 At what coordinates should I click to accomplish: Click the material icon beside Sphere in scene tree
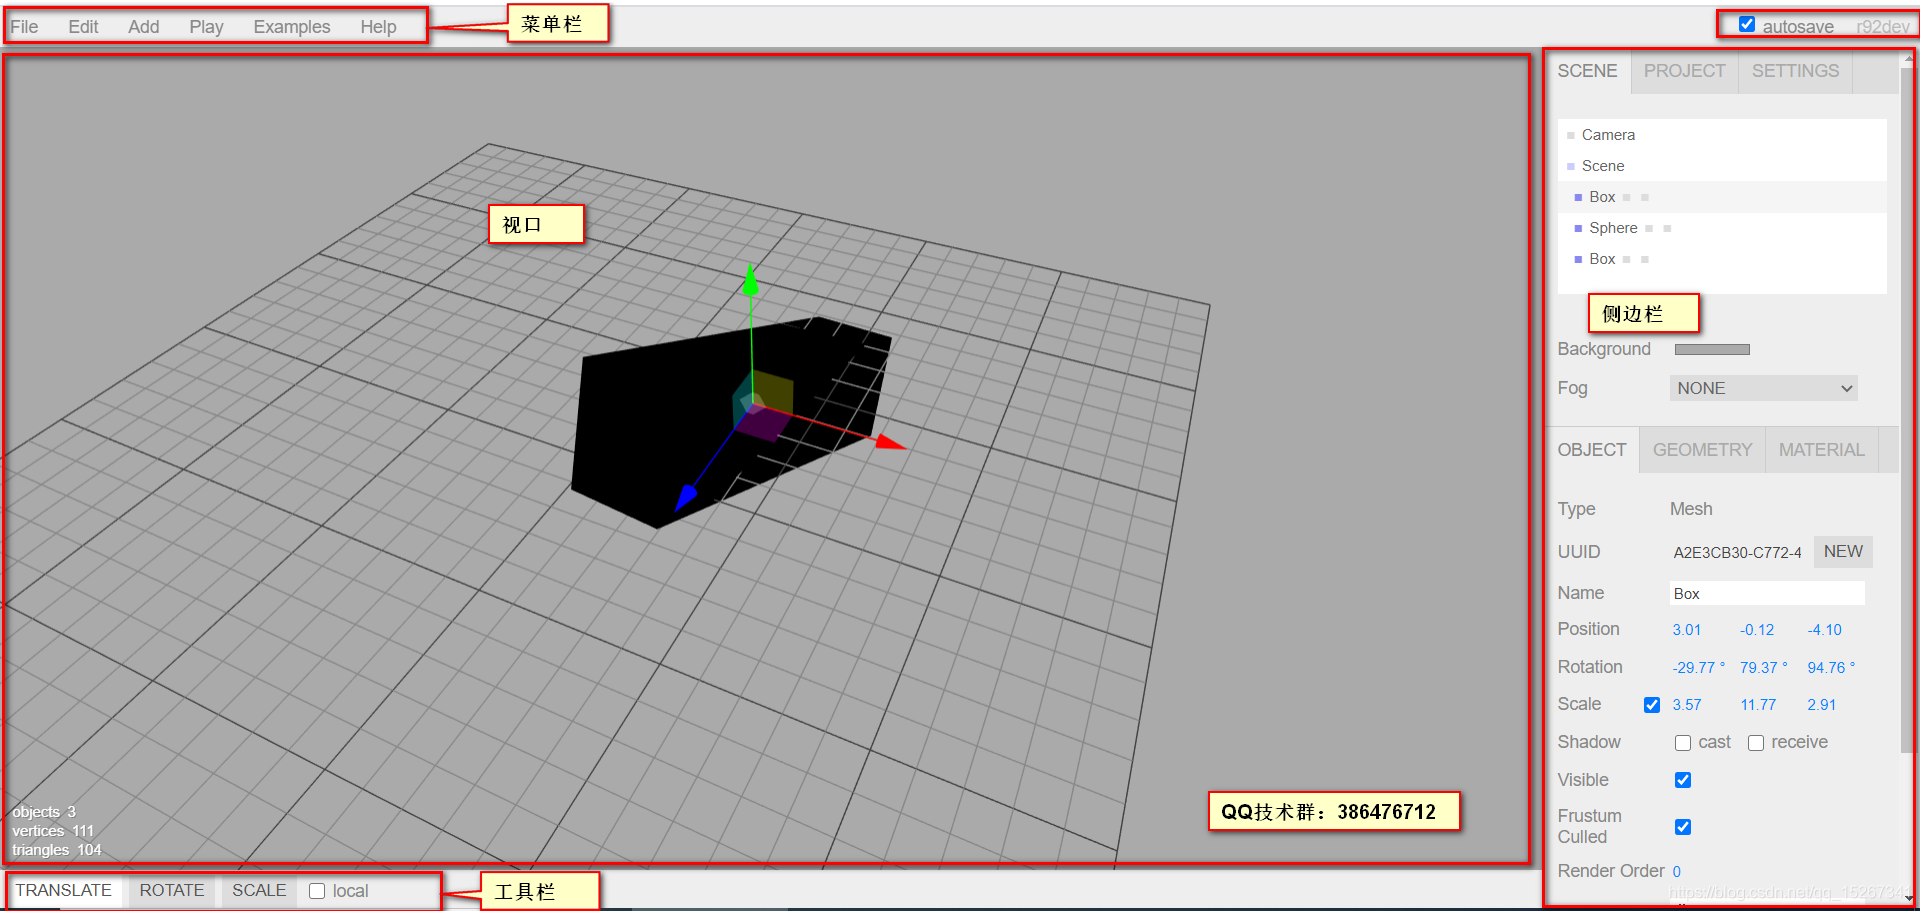point(1667,228)
